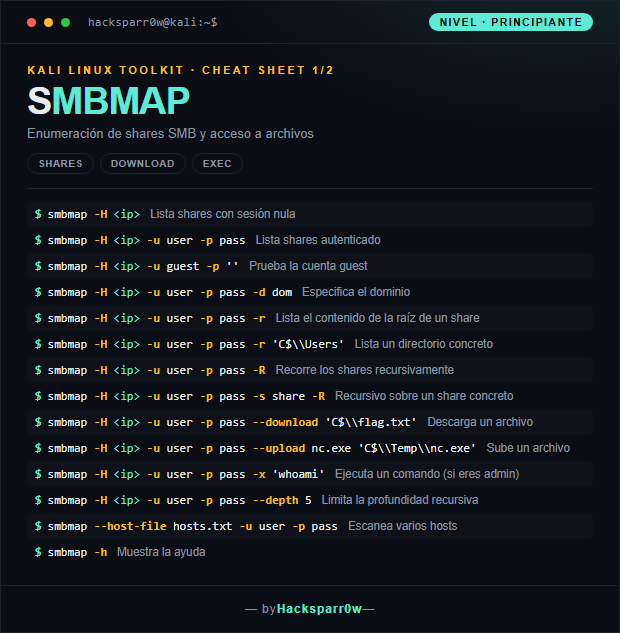
Task: Click the 'Escanea varios hosts' command row
Action: pyautogui.click(x=310, y=526)
